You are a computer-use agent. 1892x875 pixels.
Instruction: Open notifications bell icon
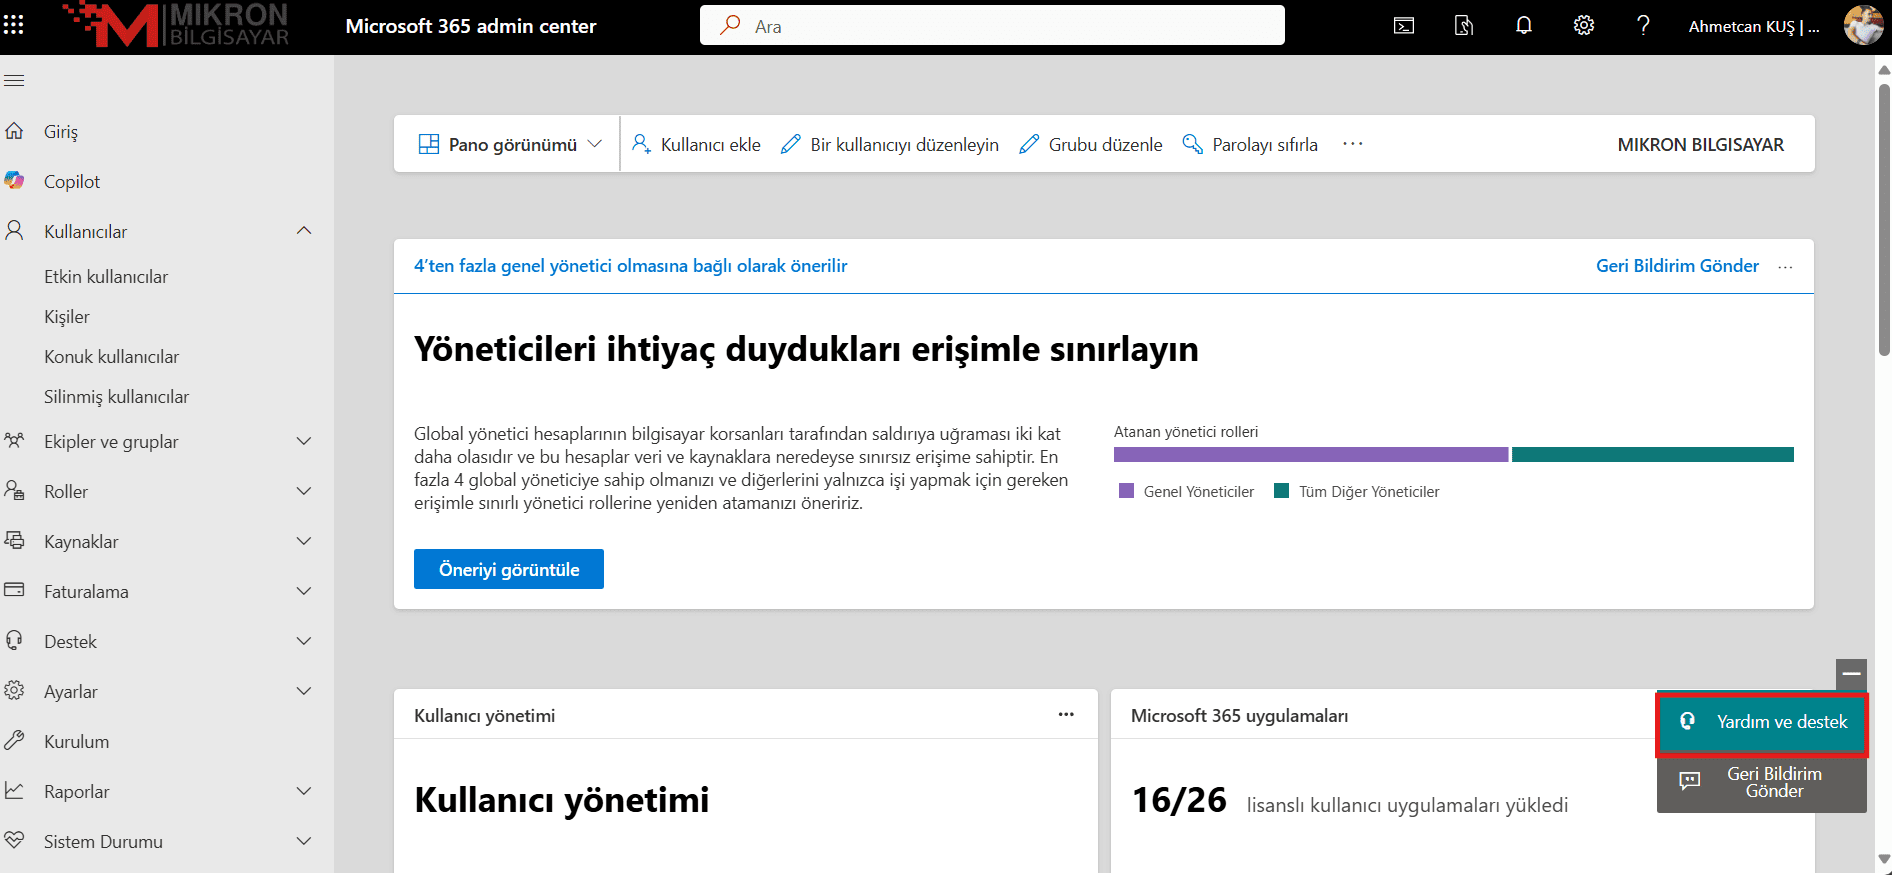(1524, 26)
